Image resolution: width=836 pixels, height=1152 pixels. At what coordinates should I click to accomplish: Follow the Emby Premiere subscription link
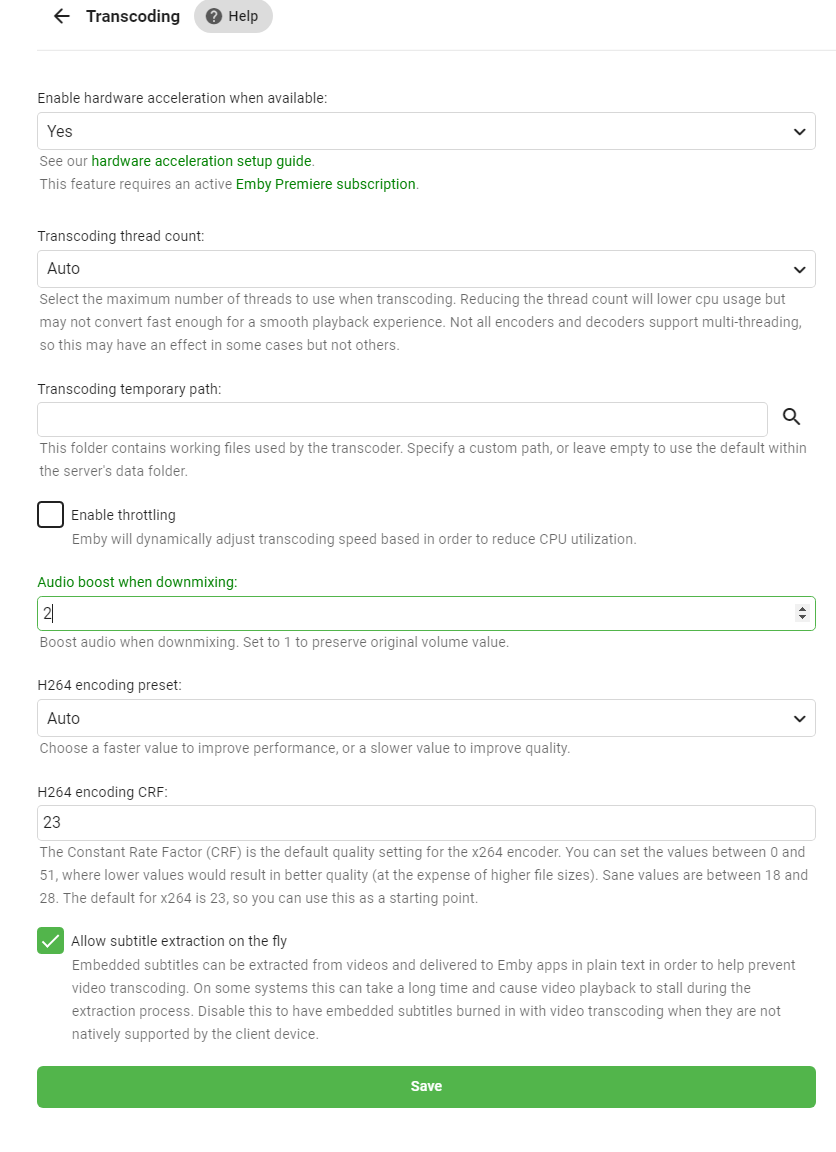[325, 184]
